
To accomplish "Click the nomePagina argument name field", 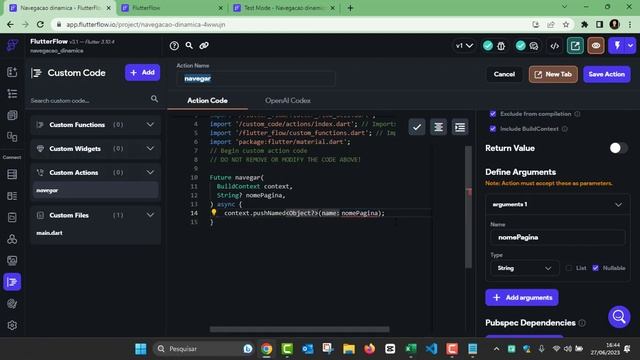I will 557,237.
